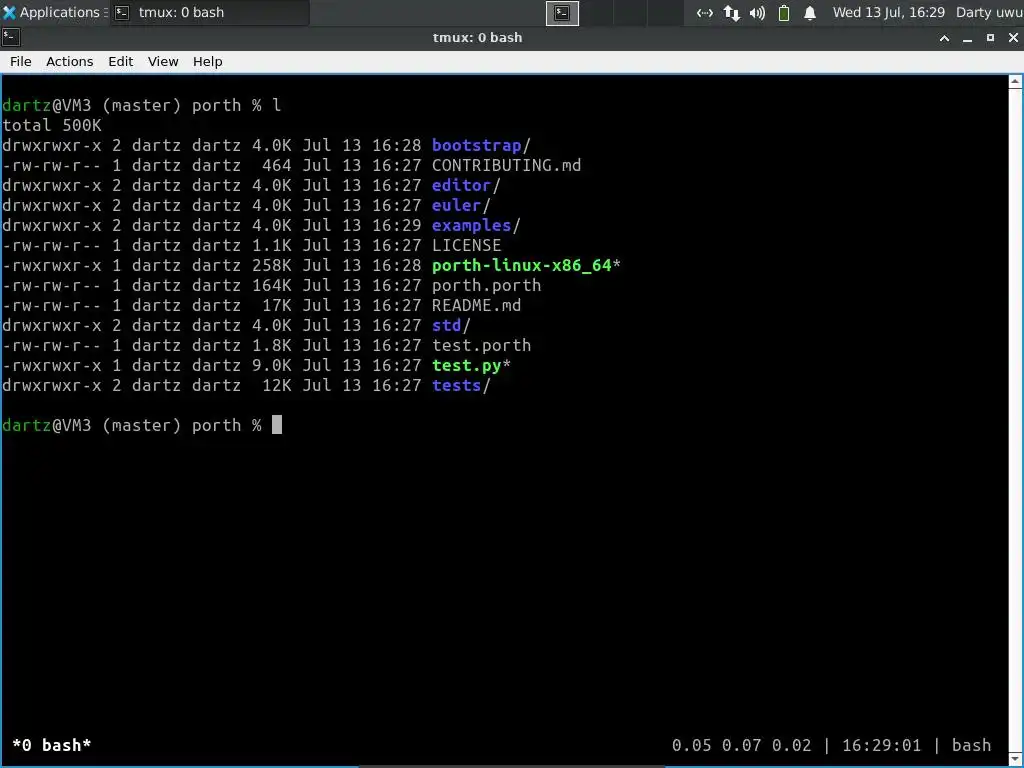Click the 'bash' label in tmux status right
This screenshot has width=1024, height=768.
point(971,745)
